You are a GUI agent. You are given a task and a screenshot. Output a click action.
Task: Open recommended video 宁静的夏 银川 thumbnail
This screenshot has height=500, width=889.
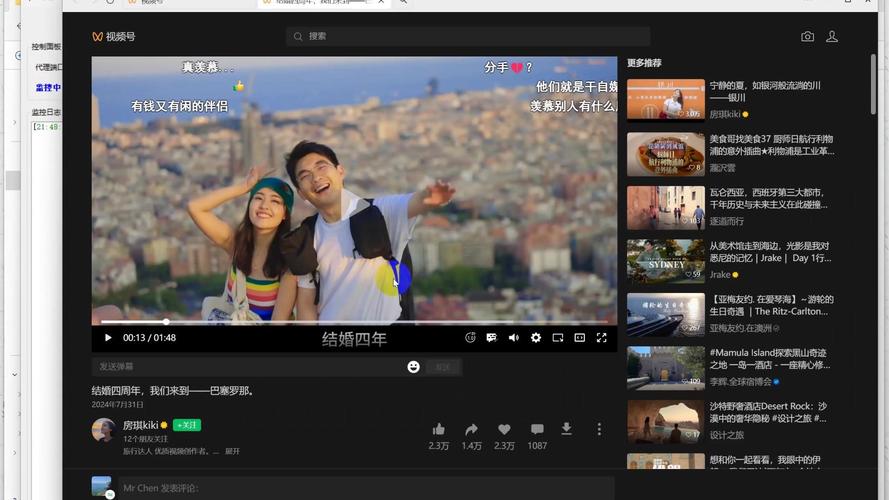[x=666, y=99]
